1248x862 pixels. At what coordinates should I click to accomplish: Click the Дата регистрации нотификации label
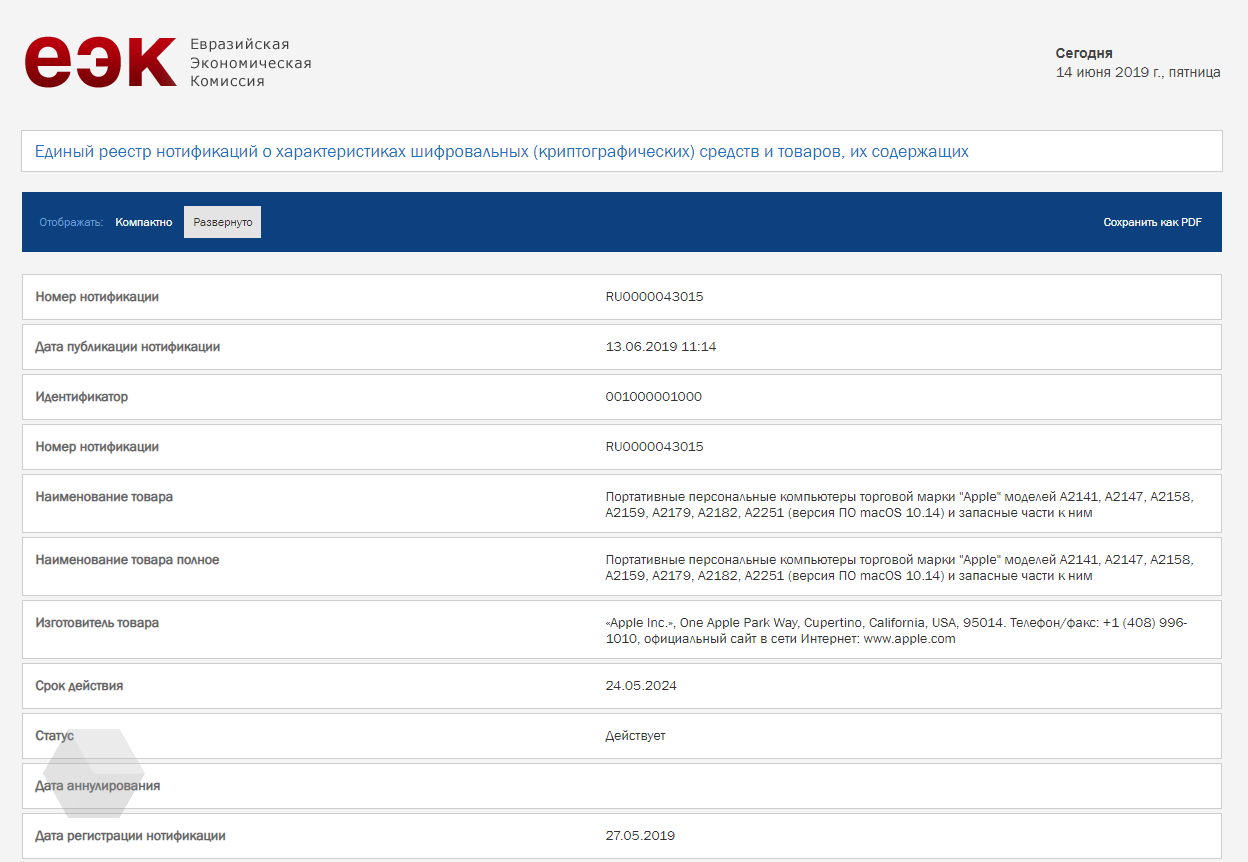[131, 836]
